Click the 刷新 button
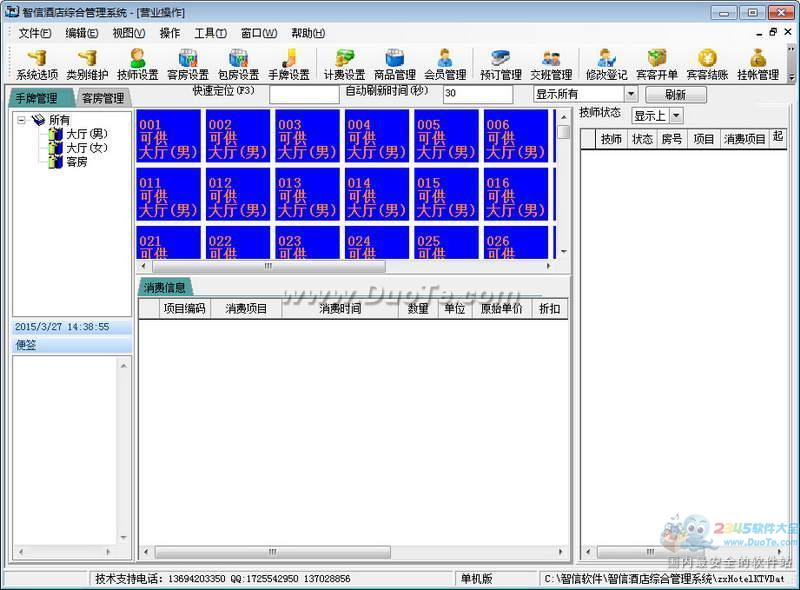 pos(675,95)
